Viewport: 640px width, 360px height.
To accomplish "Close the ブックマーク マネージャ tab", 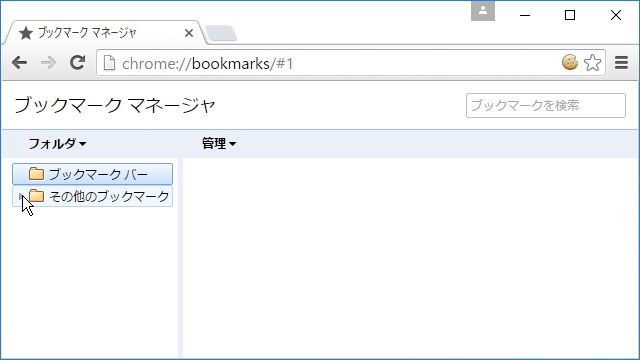I will pos(189,33).
